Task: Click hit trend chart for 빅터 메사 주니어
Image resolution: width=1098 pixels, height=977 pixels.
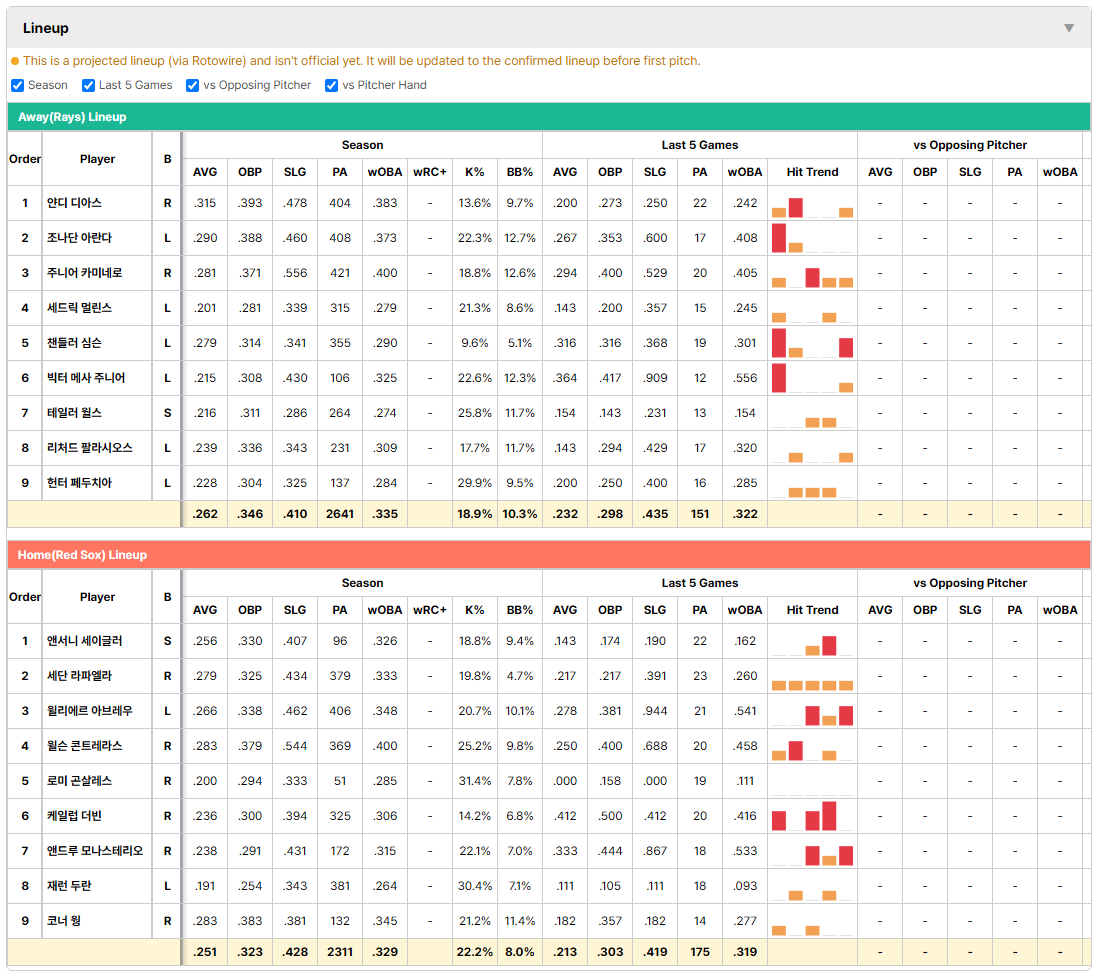Action: coord(812,378)
